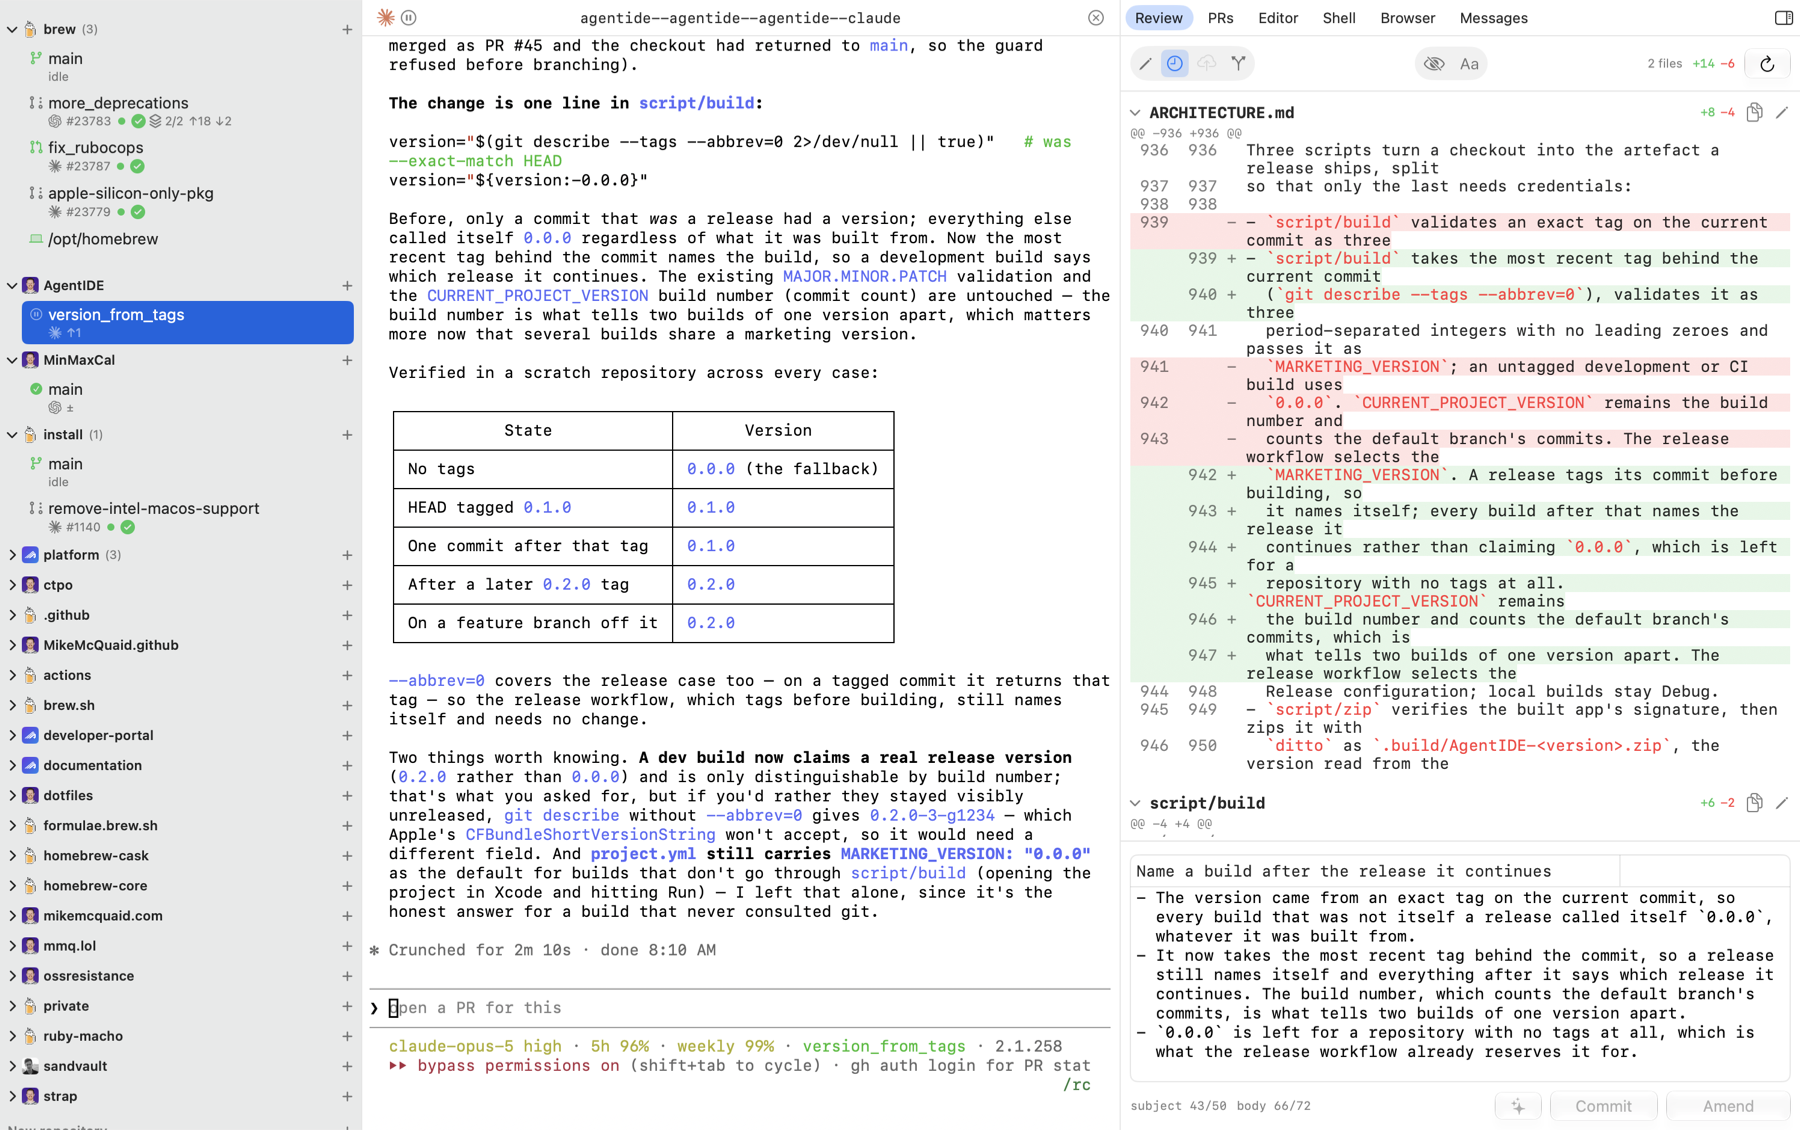Add a worktree to strap
Image resolution: width=1800 pixels, height=1130 pixels.
(x=347, y=1096)
